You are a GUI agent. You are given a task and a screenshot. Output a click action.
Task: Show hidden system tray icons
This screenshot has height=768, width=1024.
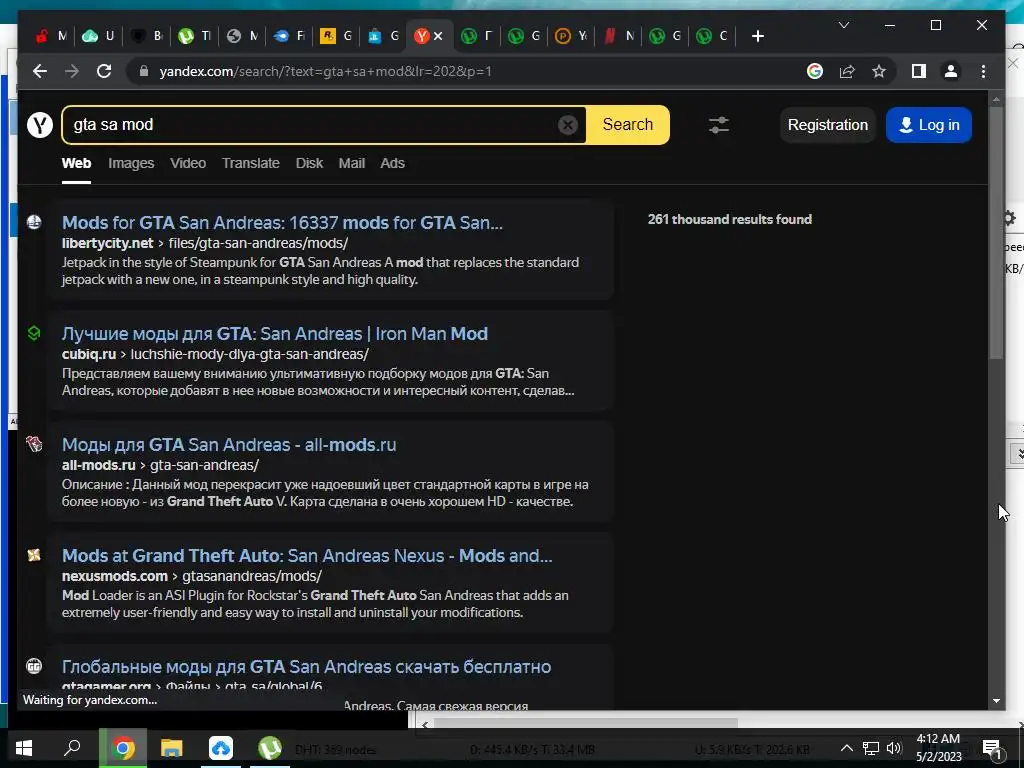coord(846,748)
